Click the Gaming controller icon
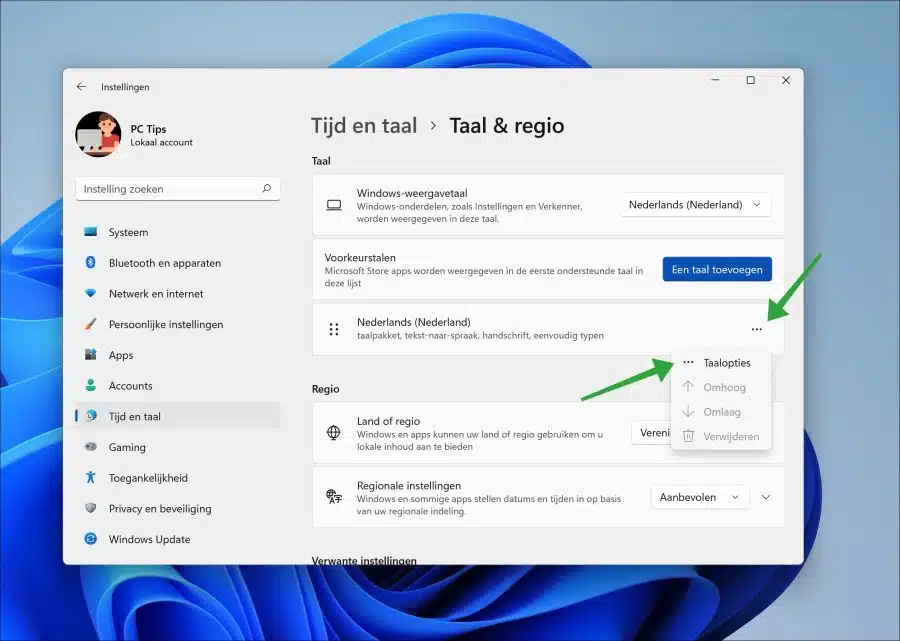 (91, 446)
